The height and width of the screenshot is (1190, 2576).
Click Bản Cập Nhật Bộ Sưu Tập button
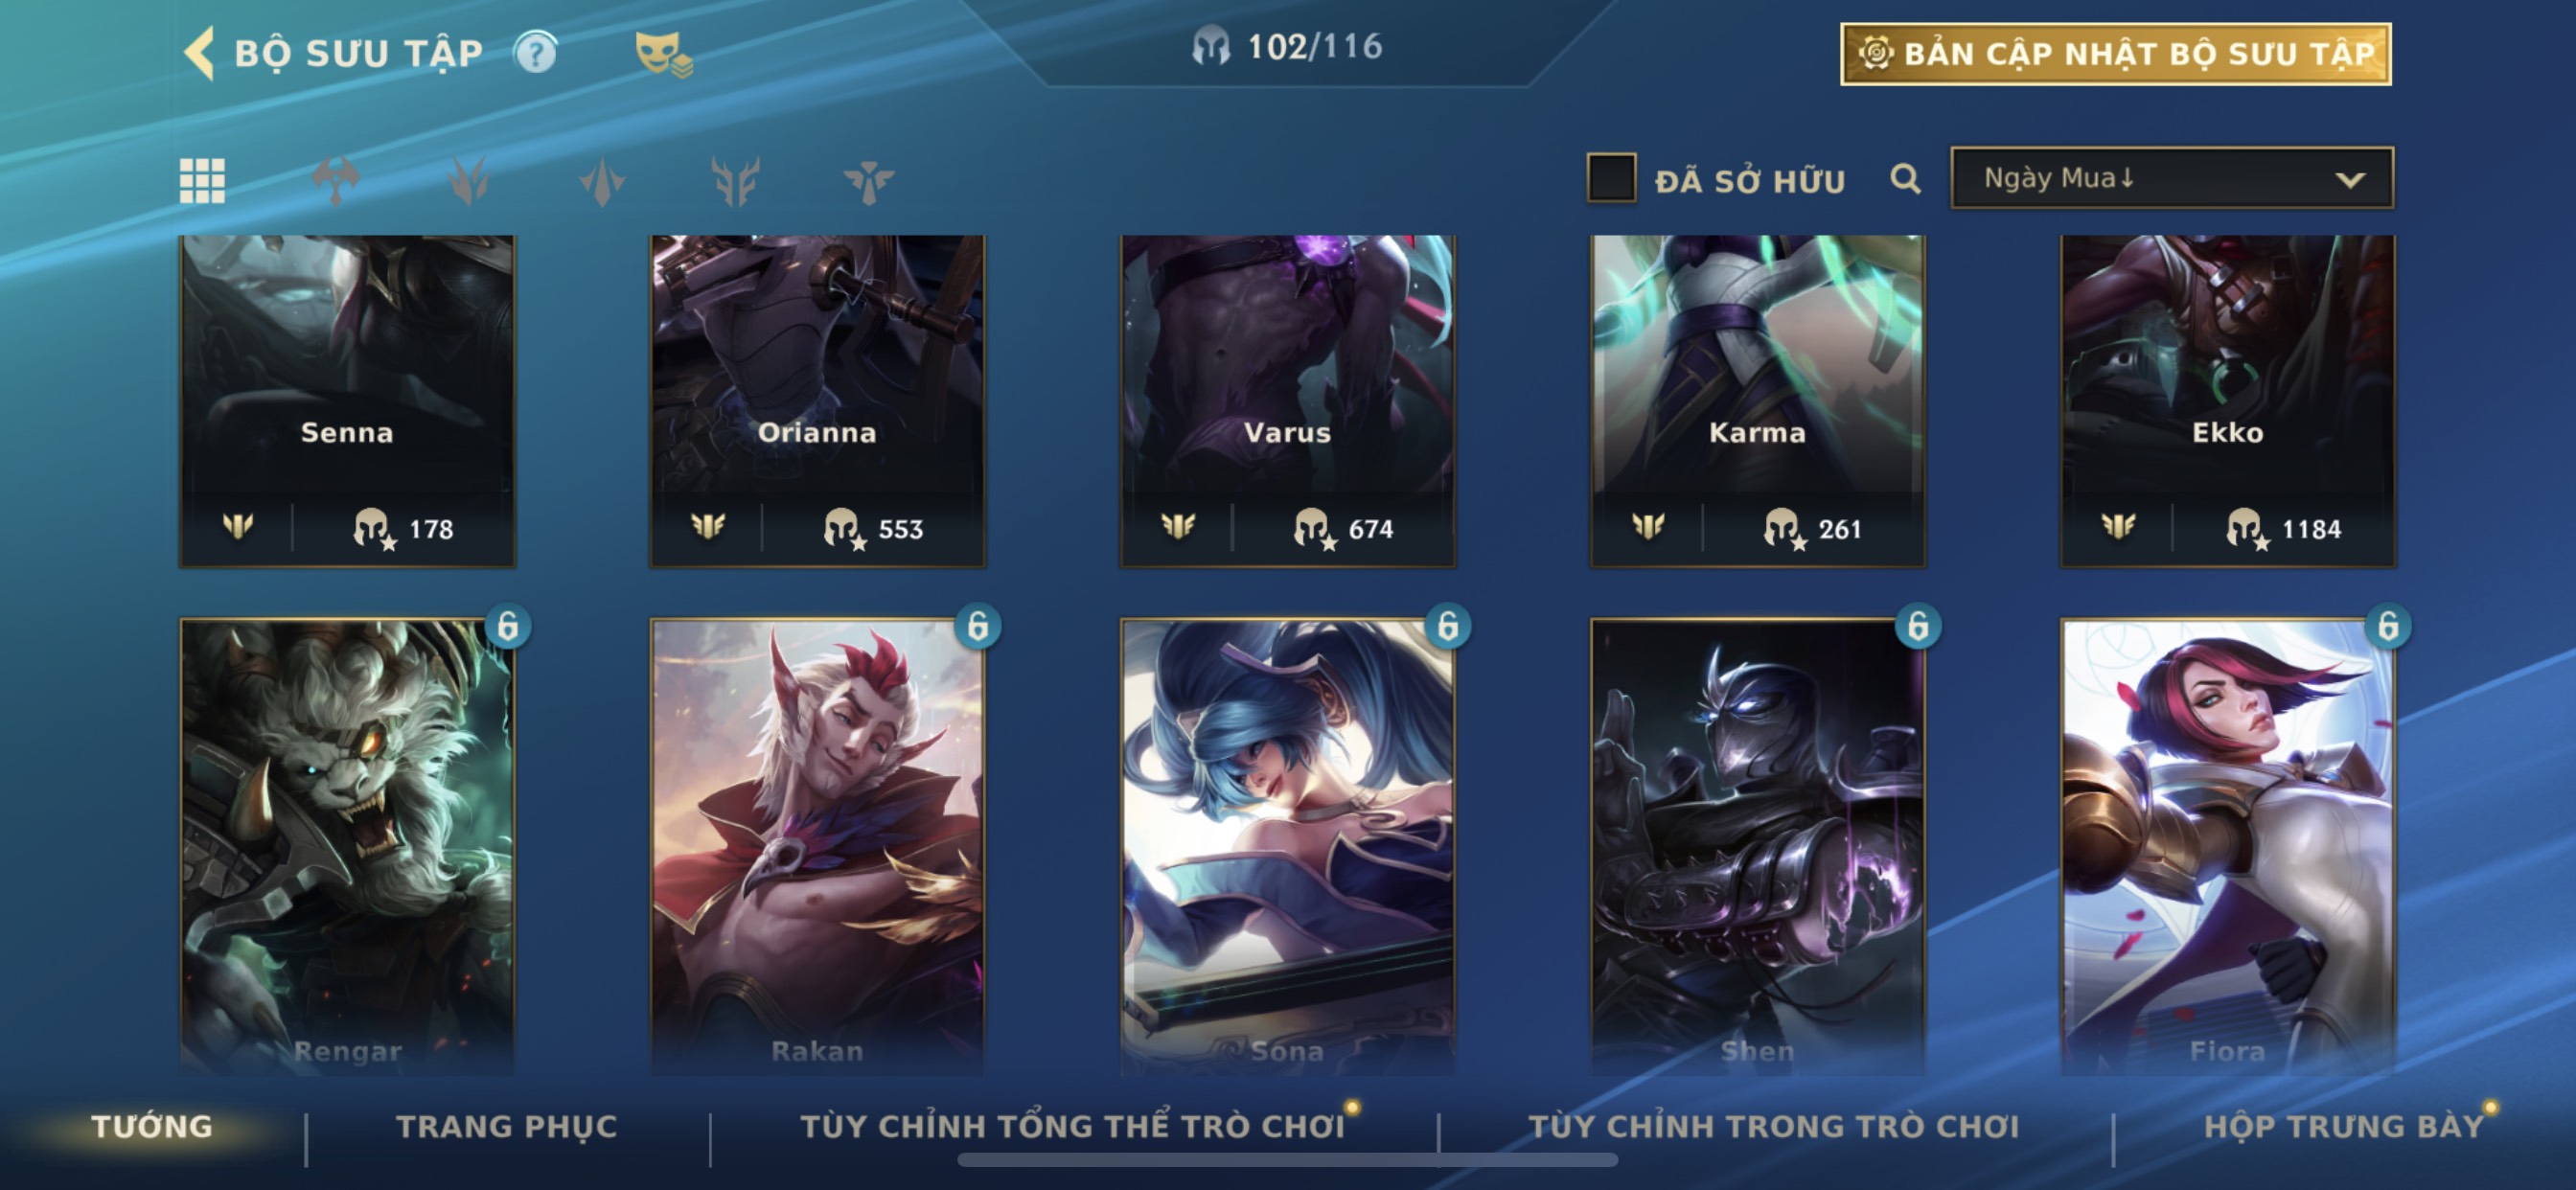[x=2116, y=54]
